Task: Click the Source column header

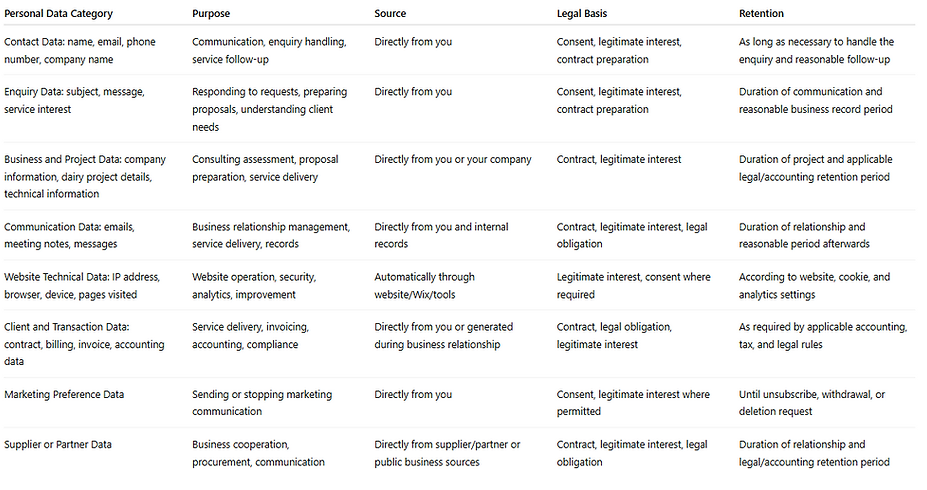Action: (x=390, y=14)
